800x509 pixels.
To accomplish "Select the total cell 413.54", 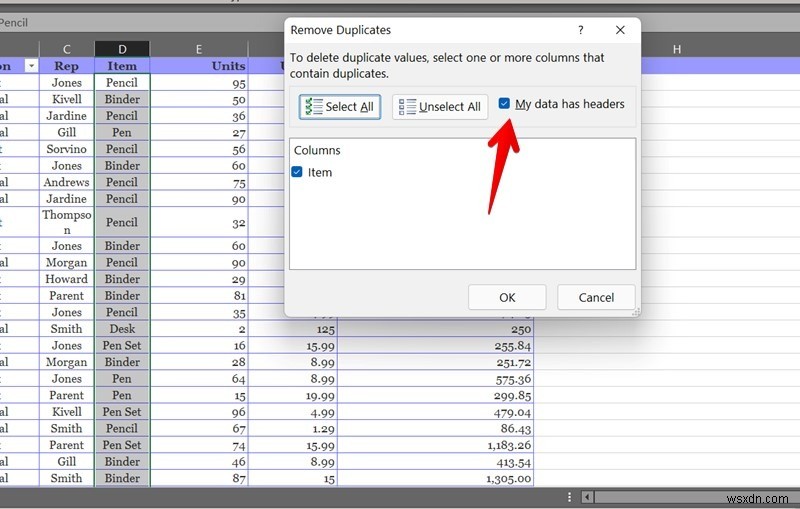I will click(x=435, y=462).
